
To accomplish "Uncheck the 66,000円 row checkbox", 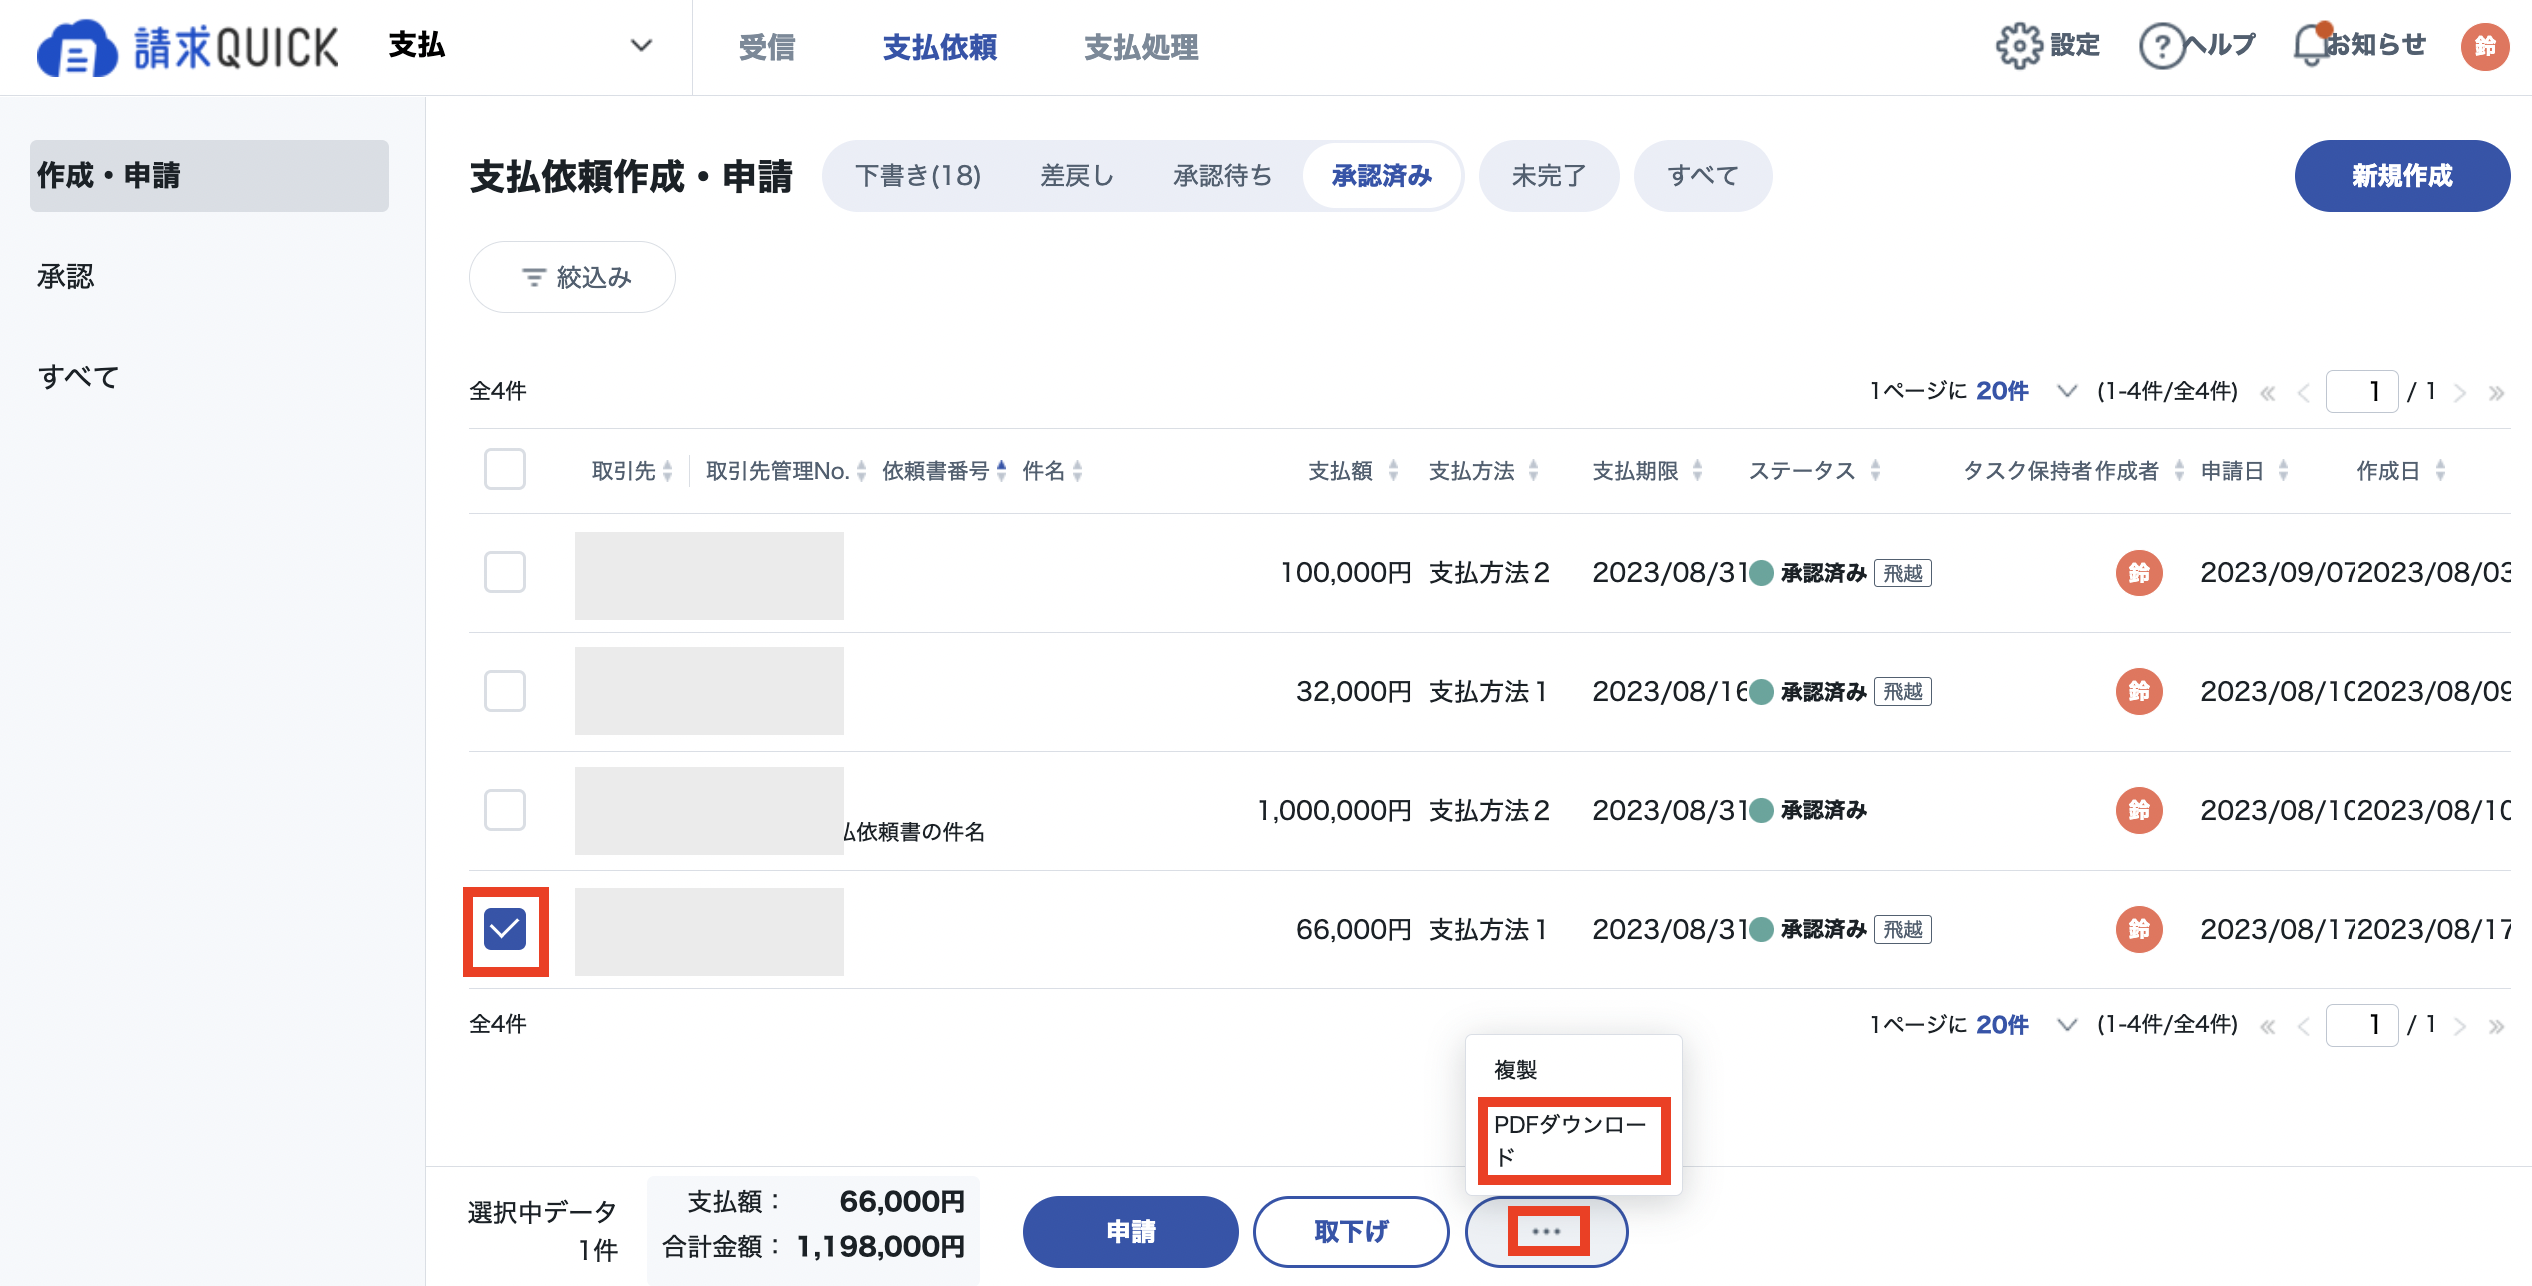I will pyautogui.click(x=505, y=929).
